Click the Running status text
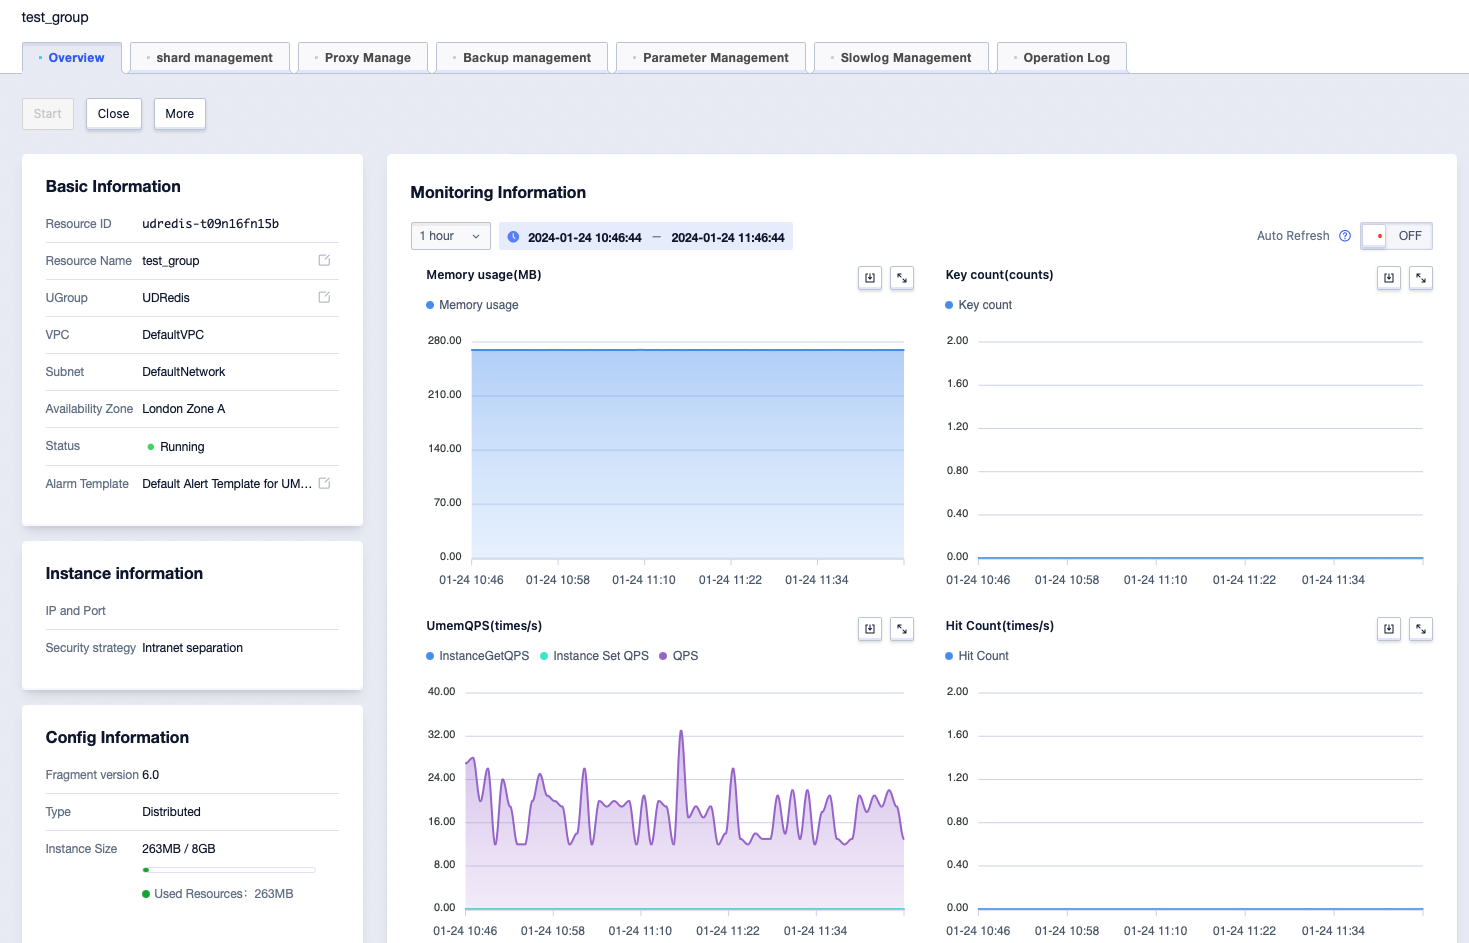The image size is (1469, 943). coord(182,447)
